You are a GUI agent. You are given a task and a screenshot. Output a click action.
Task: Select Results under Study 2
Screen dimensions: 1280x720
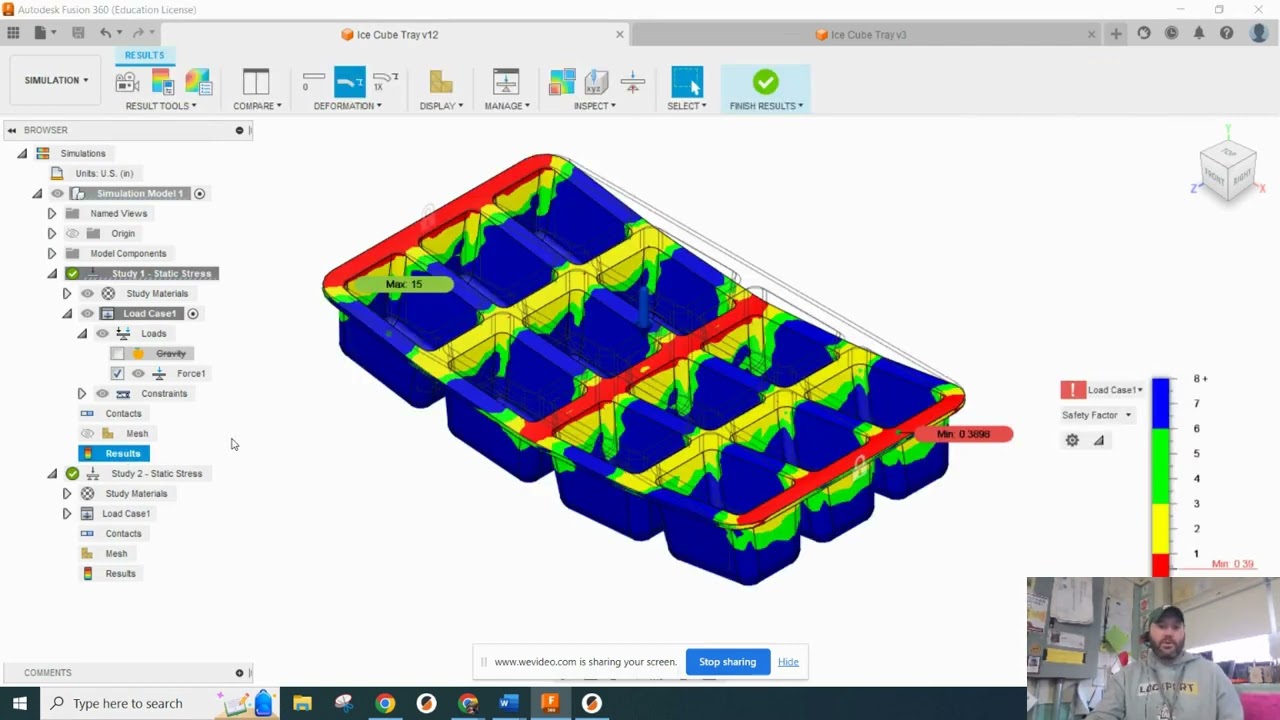pyautogui.click(x=120, y=573)
